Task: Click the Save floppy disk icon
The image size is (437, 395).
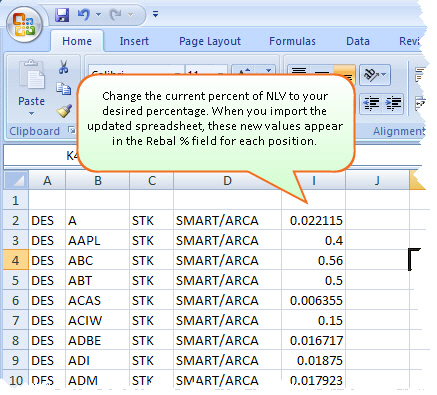Action: tap(62, 15)
